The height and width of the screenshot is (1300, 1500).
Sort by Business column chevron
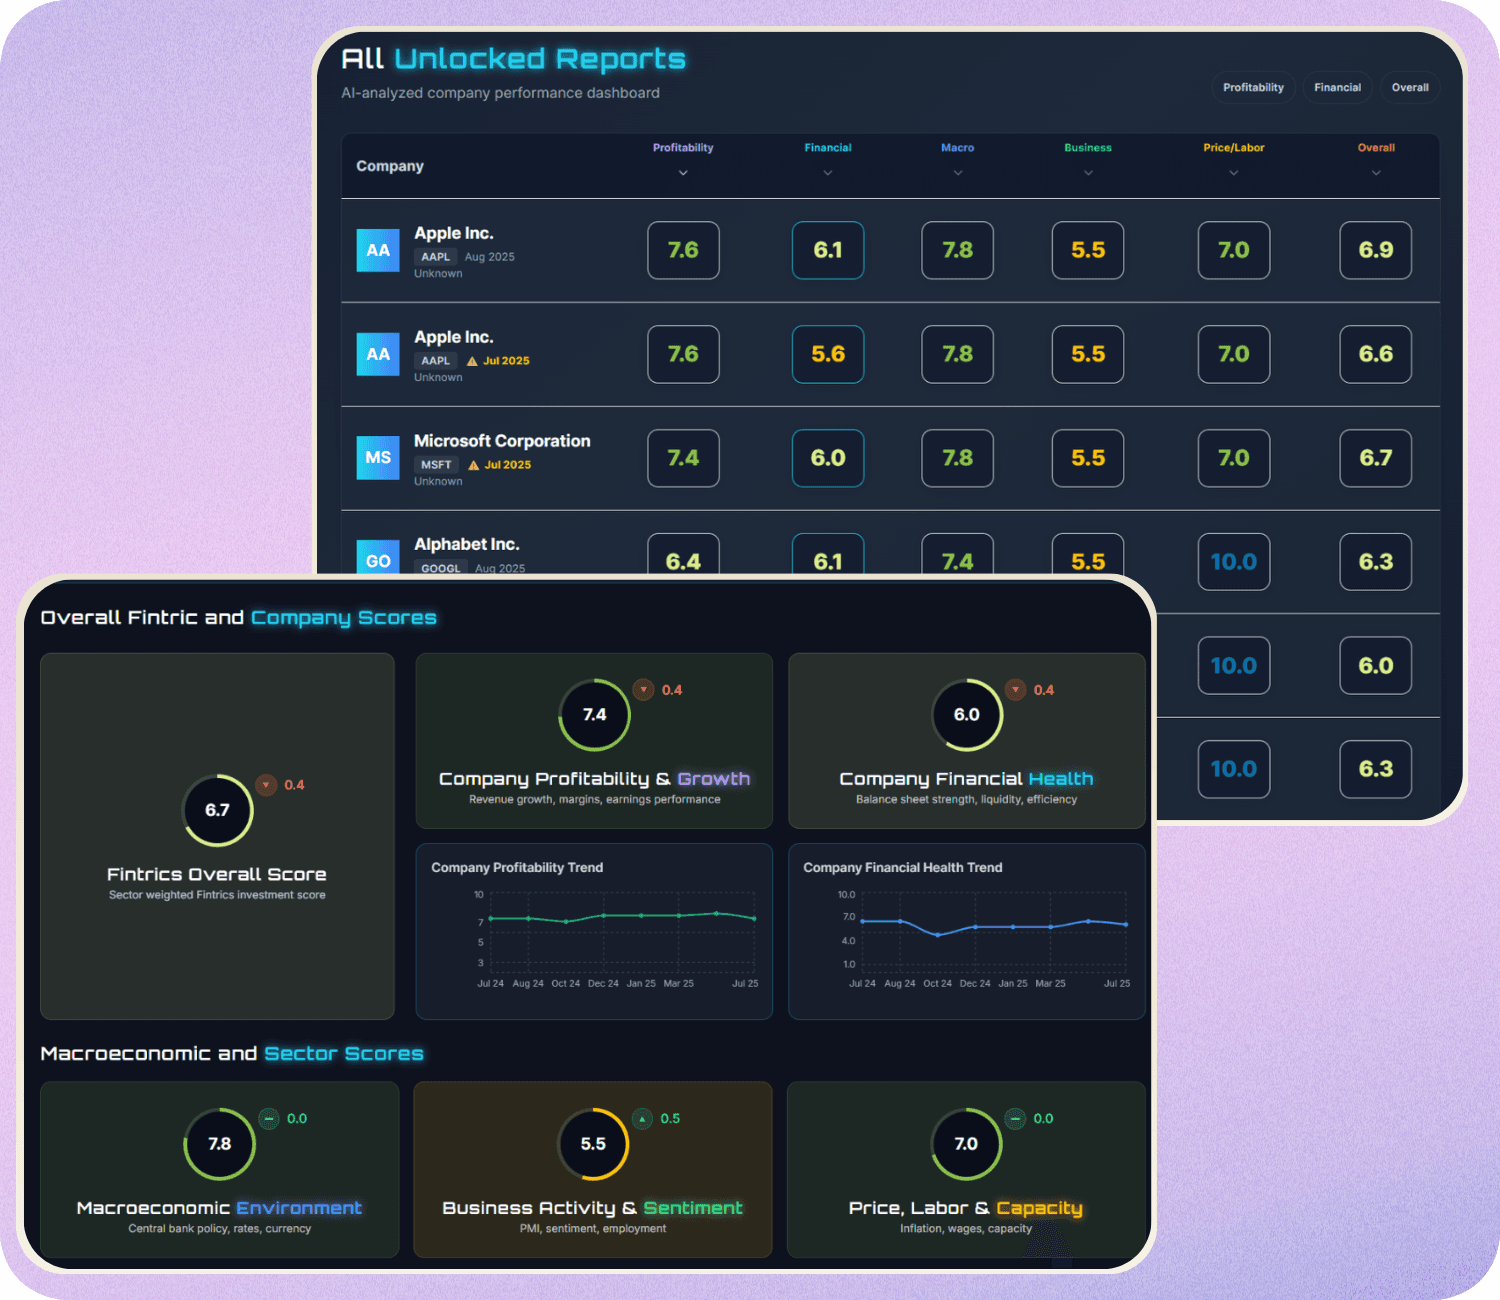point(1088,173)
